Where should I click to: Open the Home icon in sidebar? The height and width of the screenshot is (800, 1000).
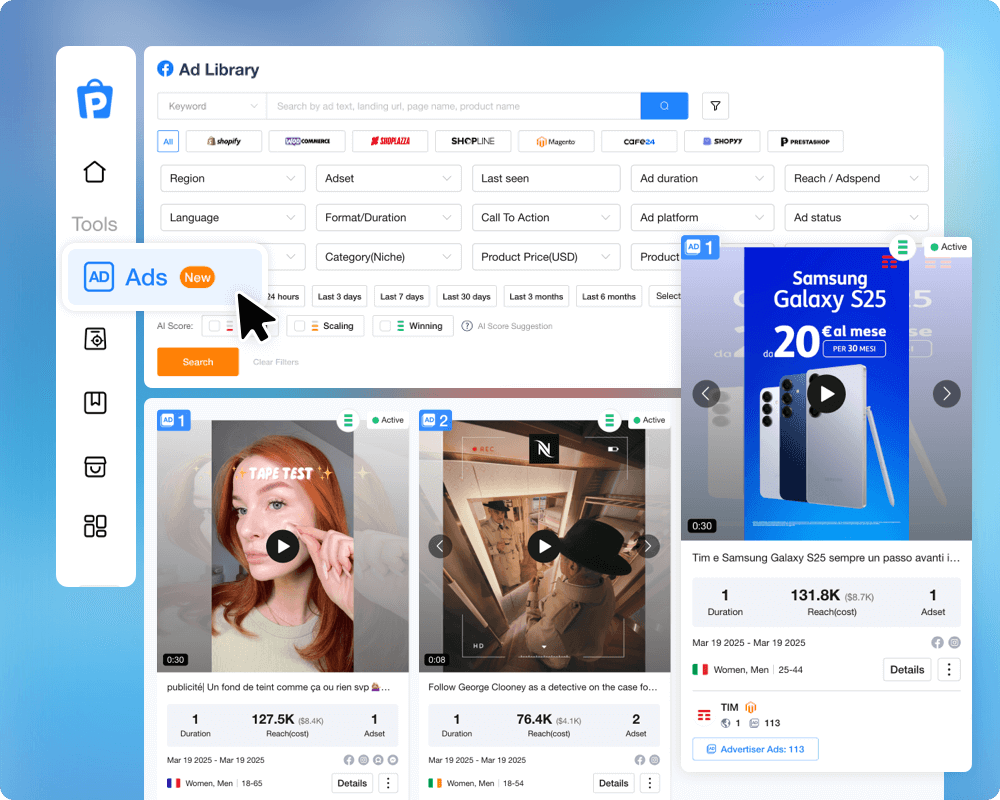(x=94, y=172)
